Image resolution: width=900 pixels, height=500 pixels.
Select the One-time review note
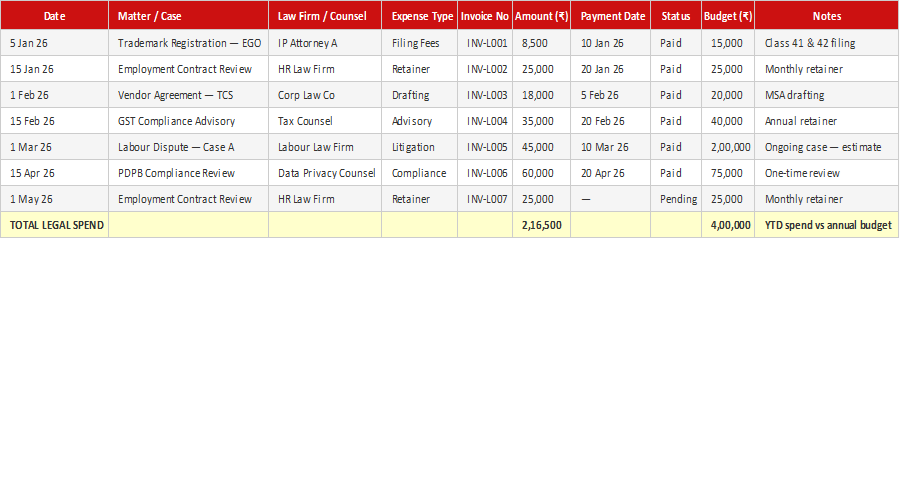827,173
